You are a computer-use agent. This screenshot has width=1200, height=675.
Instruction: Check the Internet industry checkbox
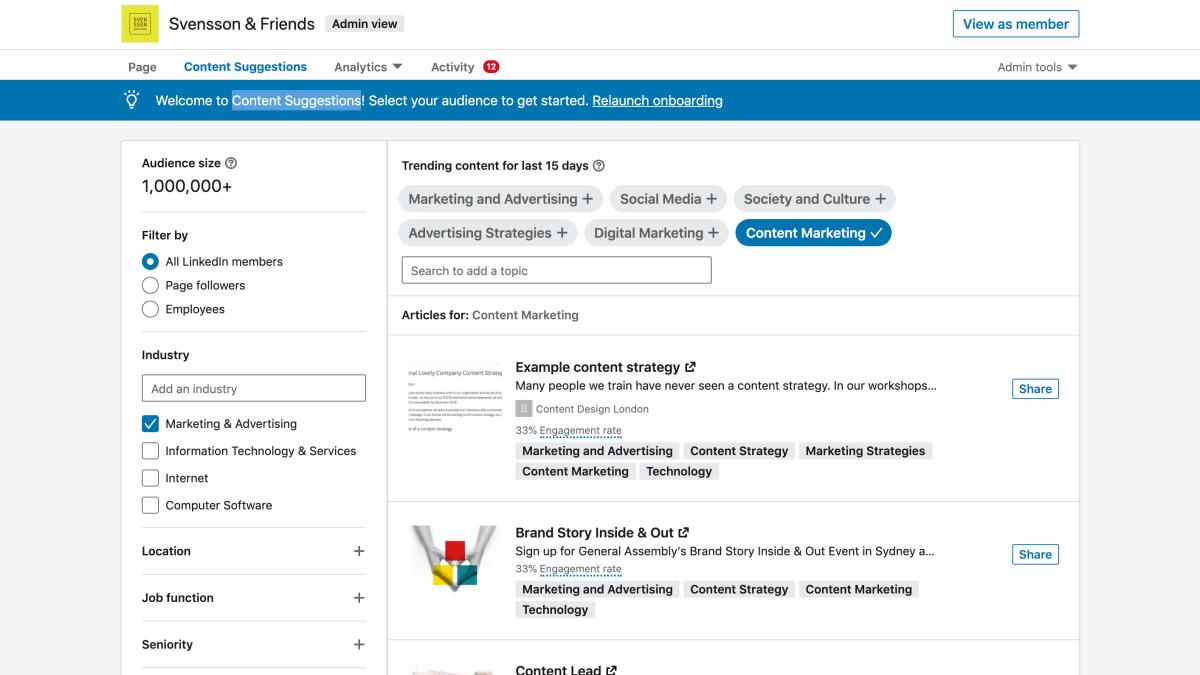pyautogui.click(x=150, y=478)
